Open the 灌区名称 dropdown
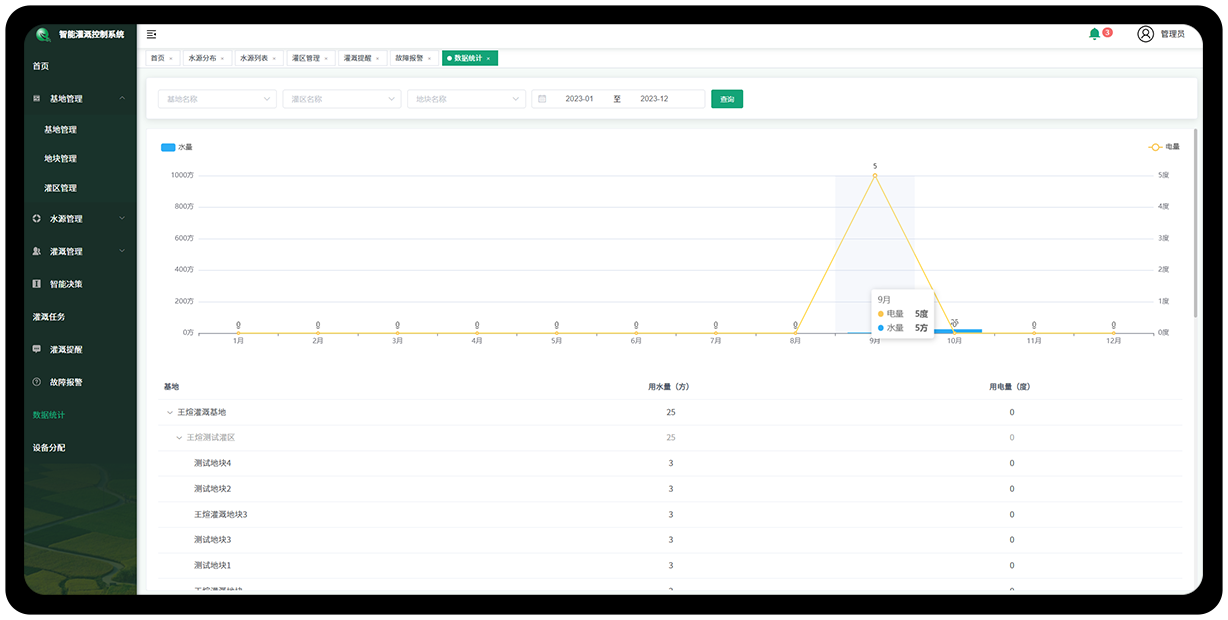Viewport: 1228px width, 620px height. coord(341,99)
